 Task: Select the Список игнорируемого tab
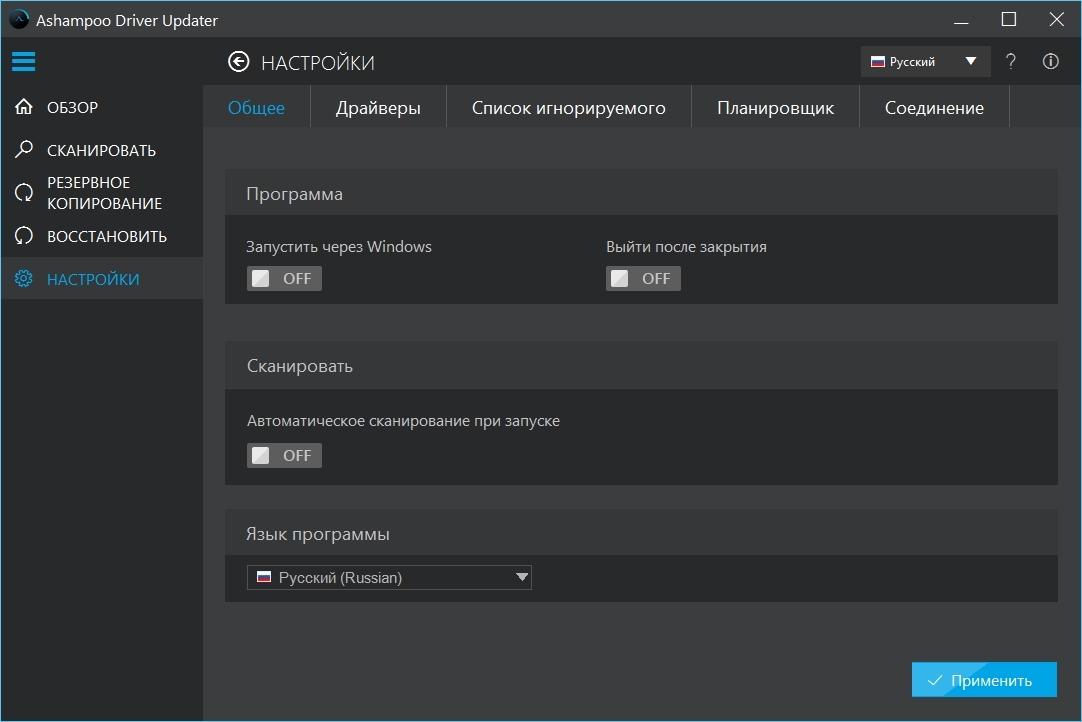pos(569,108)
